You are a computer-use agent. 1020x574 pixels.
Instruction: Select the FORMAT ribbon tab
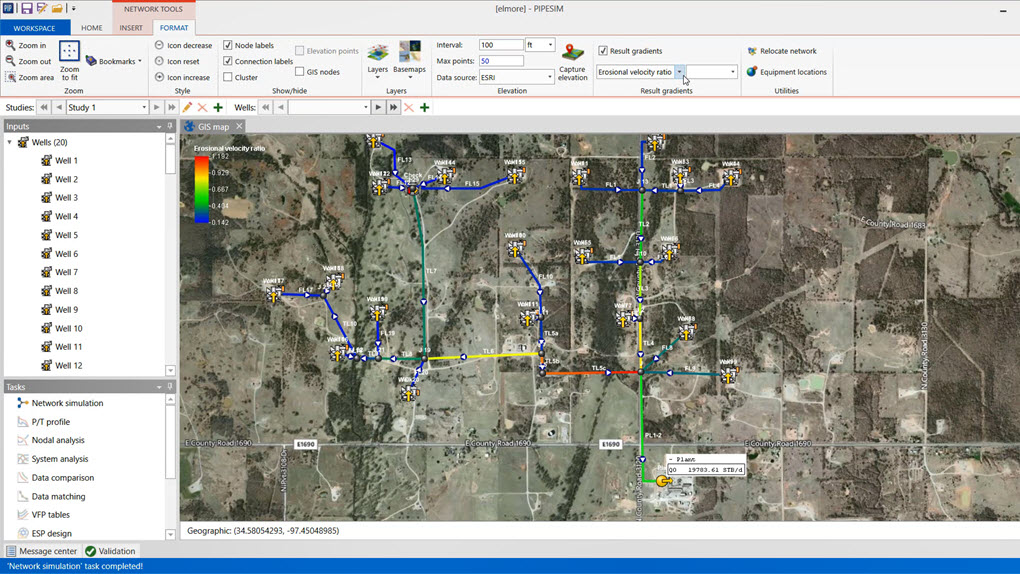[x=174, y=28]
